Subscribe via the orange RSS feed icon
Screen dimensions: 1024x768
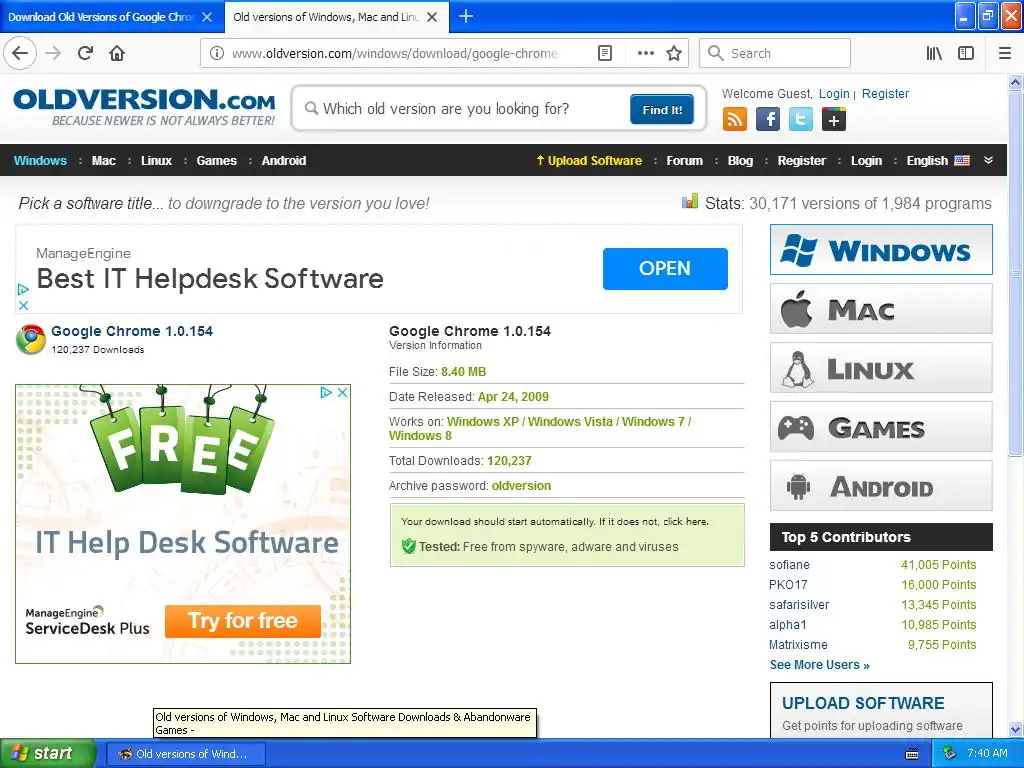pos(735,120)
